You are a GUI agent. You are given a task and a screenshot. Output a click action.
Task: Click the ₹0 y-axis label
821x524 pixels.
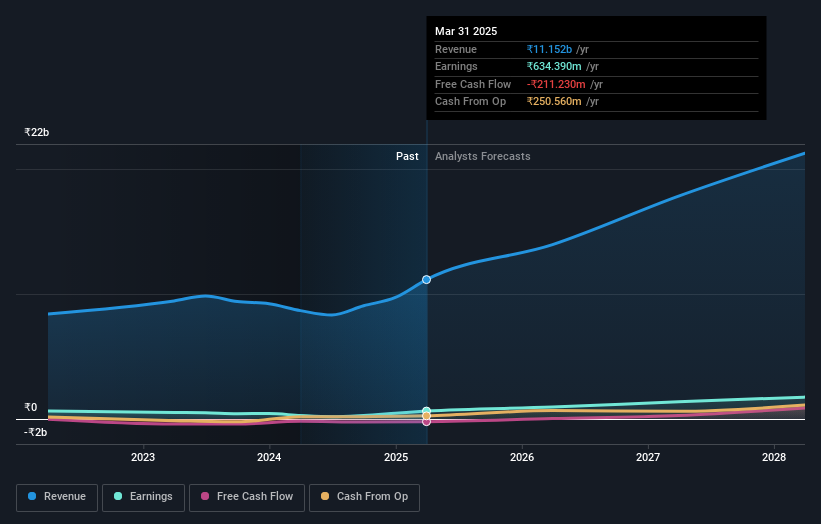coord(30,407)
